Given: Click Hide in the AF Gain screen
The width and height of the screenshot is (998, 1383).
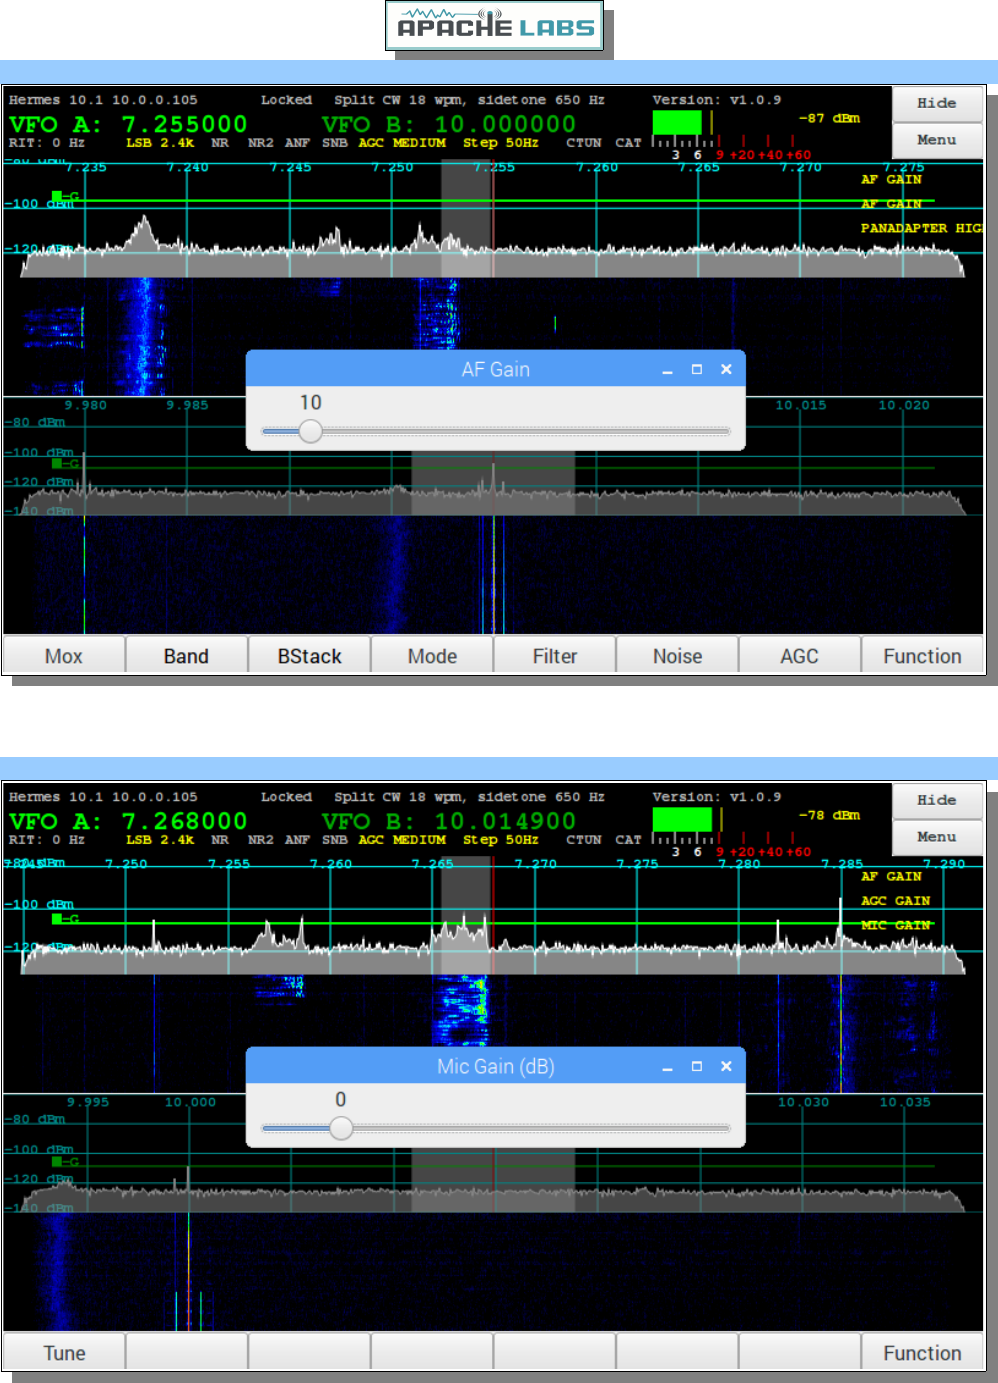Looking at the screenshot, I should (x=937, y=103).
